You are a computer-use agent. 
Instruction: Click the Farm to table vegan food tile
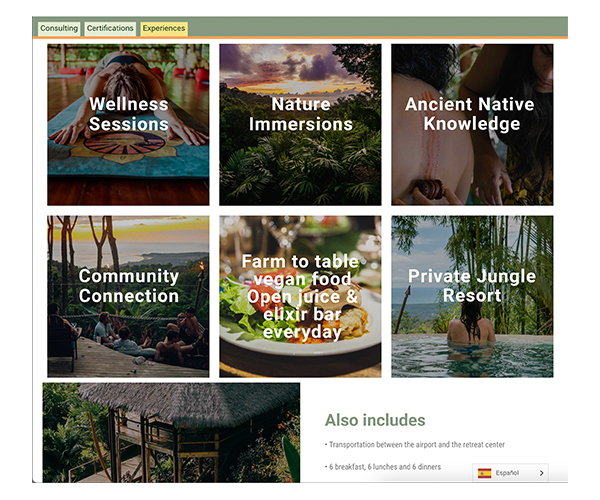tap(300, 296)
